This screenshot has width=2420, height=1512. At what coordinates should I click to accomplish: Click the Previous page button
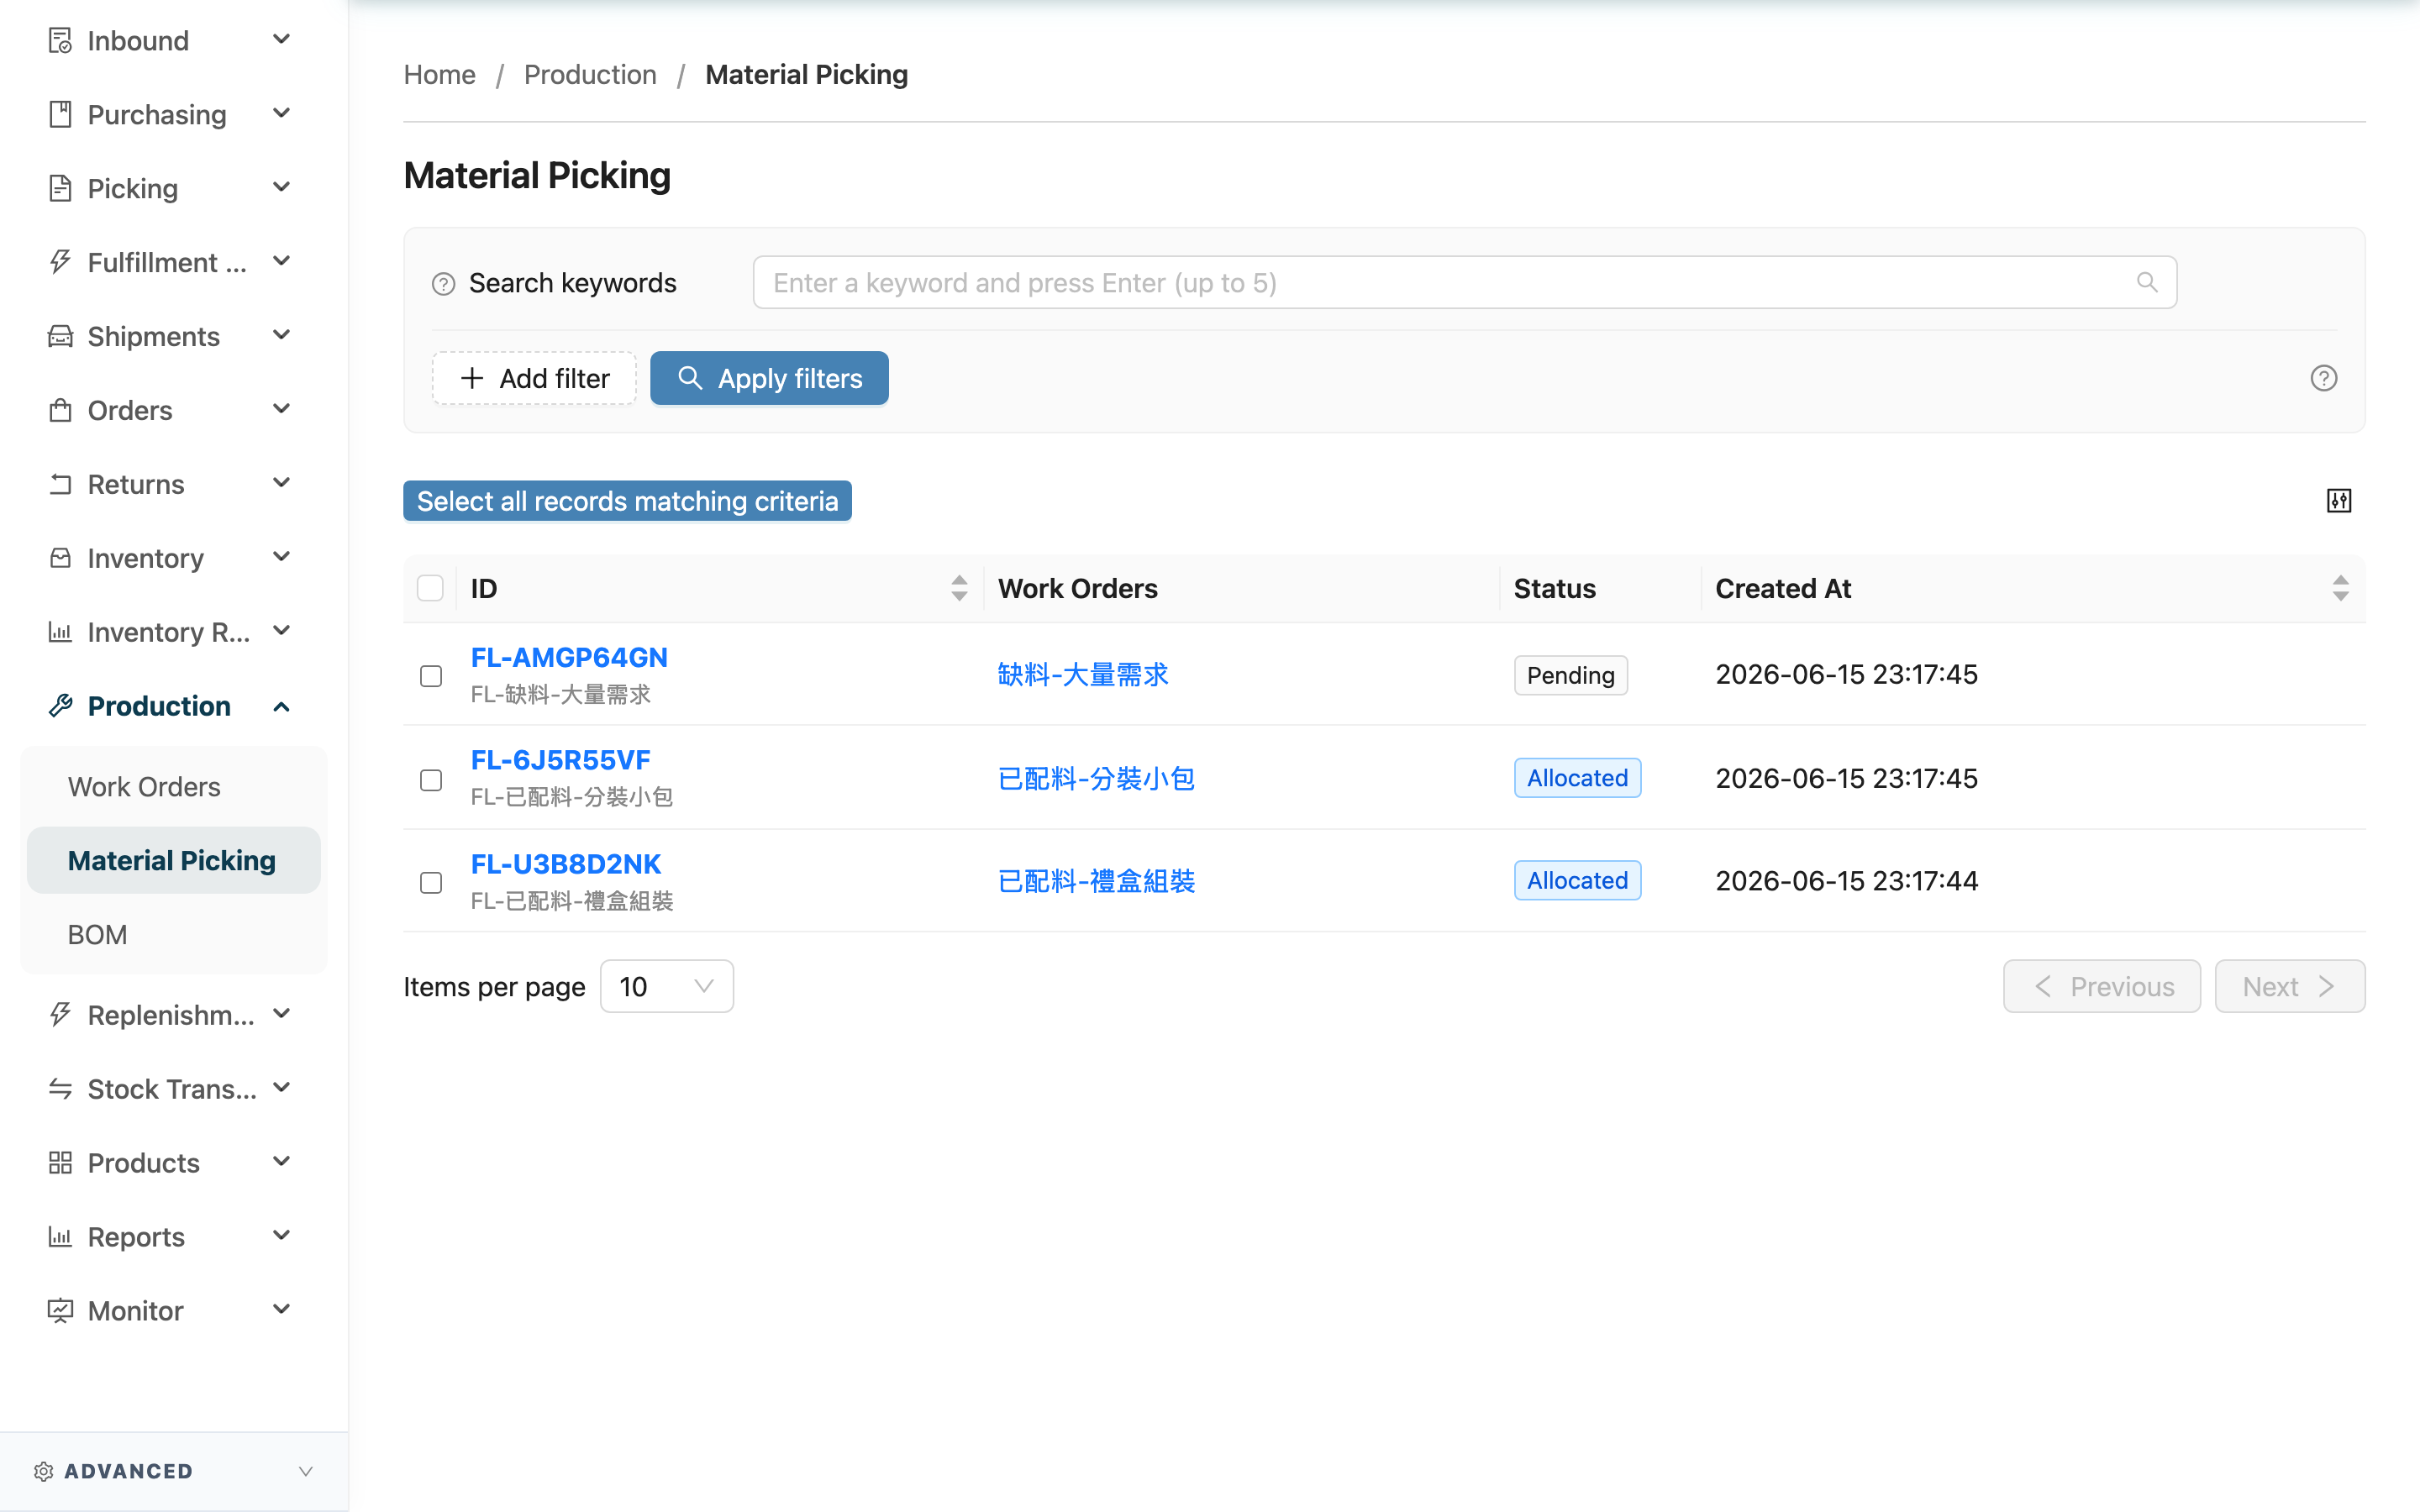(2102, 987)
